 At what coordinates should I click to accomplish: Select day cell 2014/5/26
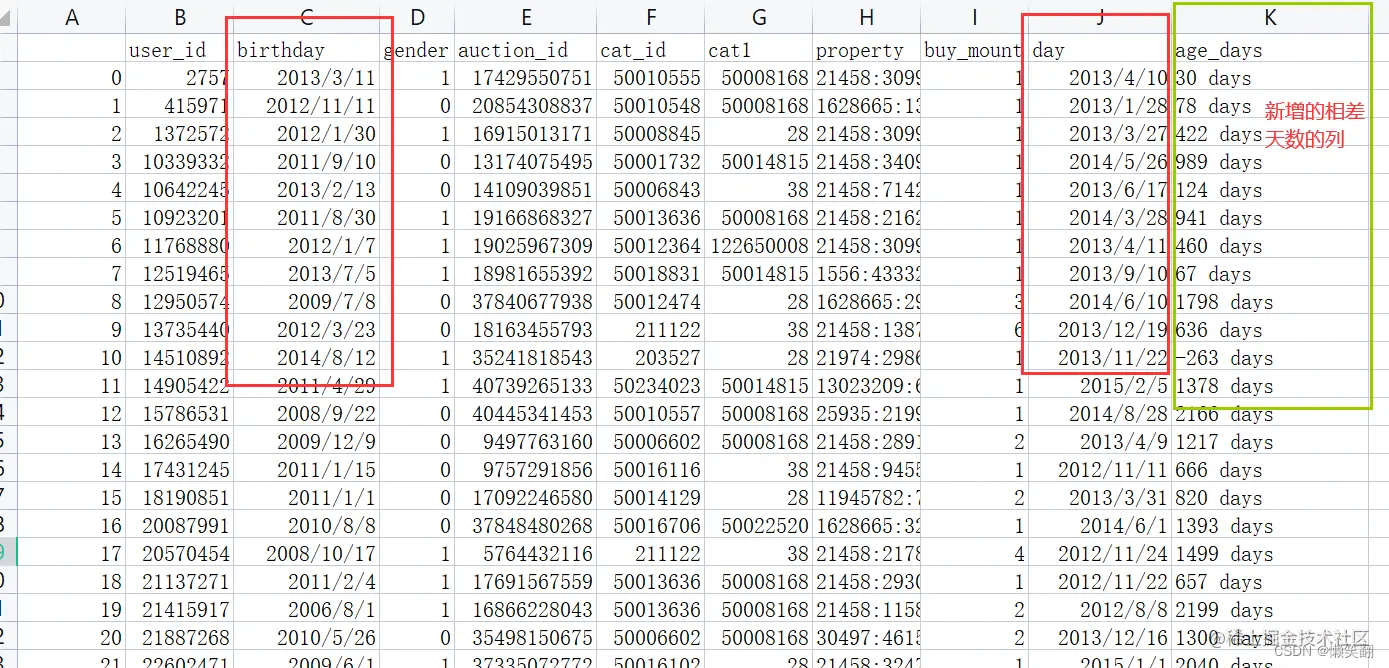(x=1100, y=162)
